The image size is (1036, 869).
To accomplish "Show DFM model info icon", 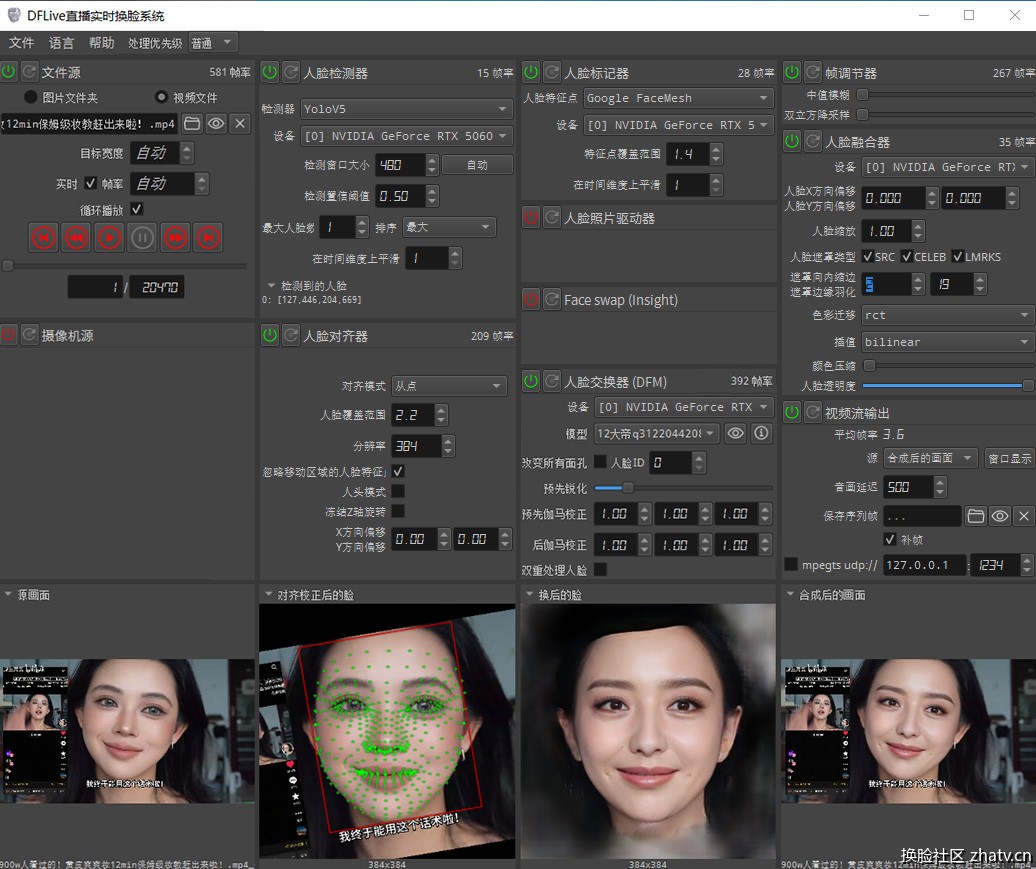I will [x=761, y=434].
